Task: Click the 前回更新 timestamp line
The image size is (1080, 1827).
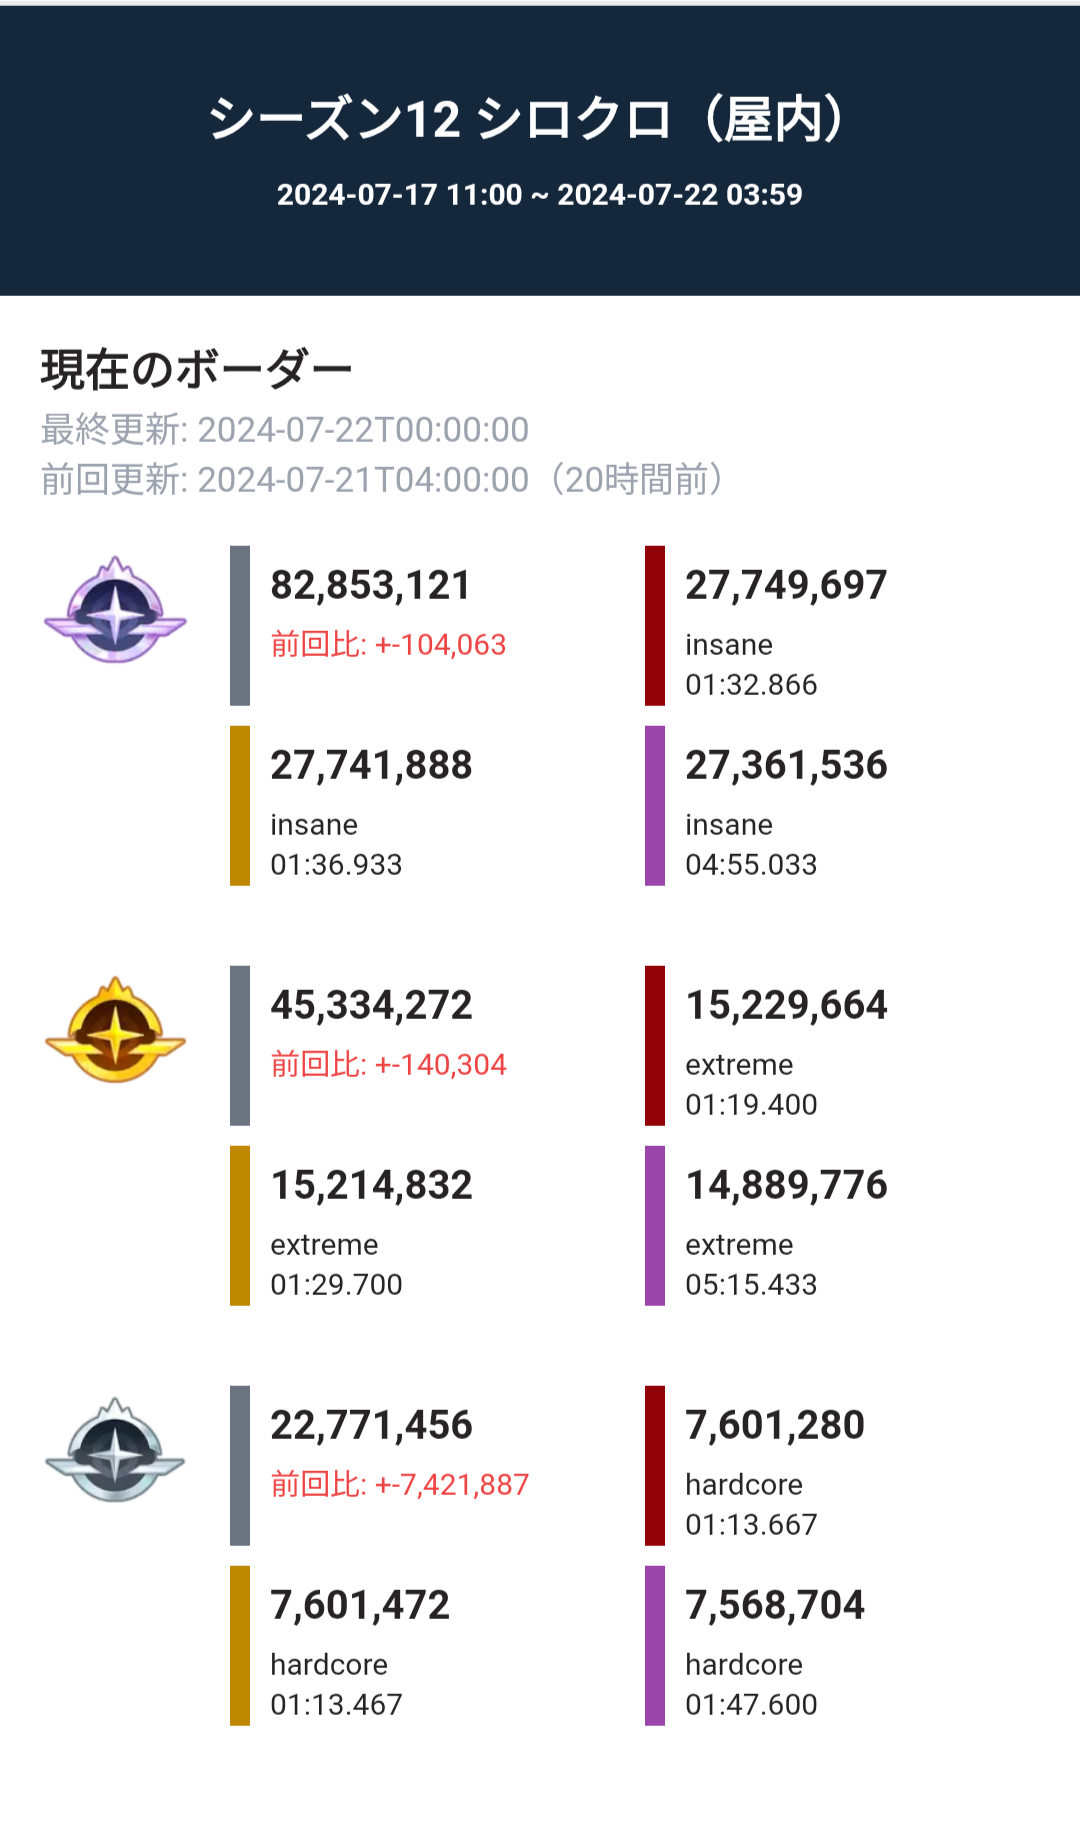Action: click(x=380, y=480)
